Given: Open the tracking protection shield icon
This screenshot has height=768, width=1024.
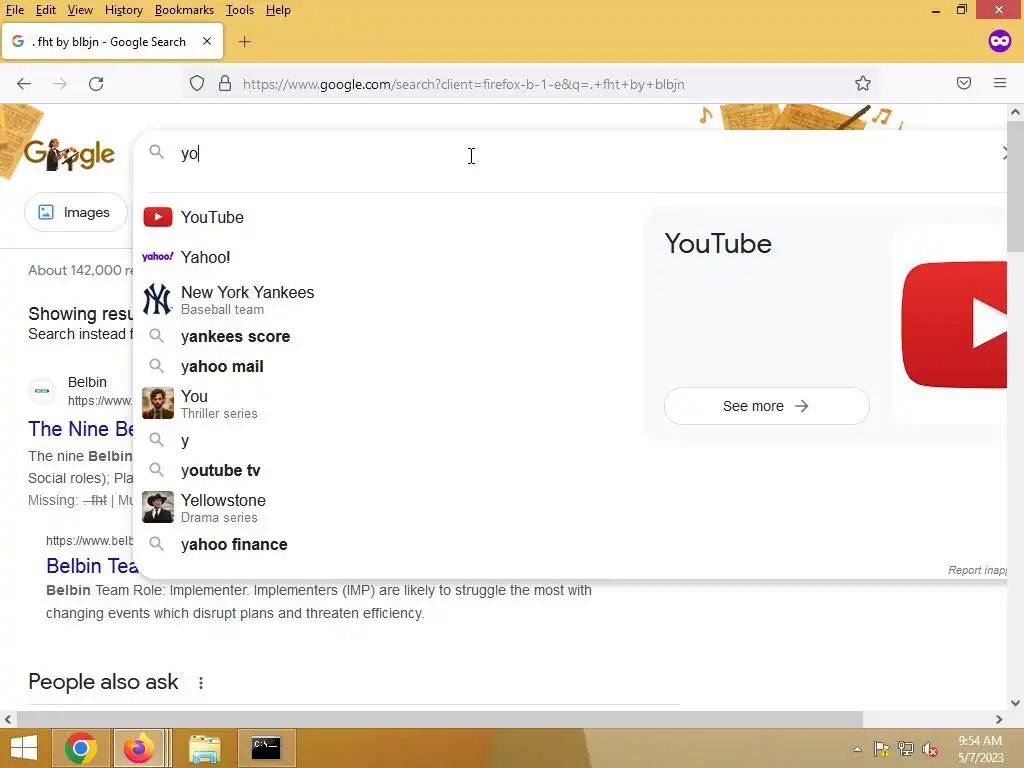Looking at the screenshot, I should coord(197,84).
